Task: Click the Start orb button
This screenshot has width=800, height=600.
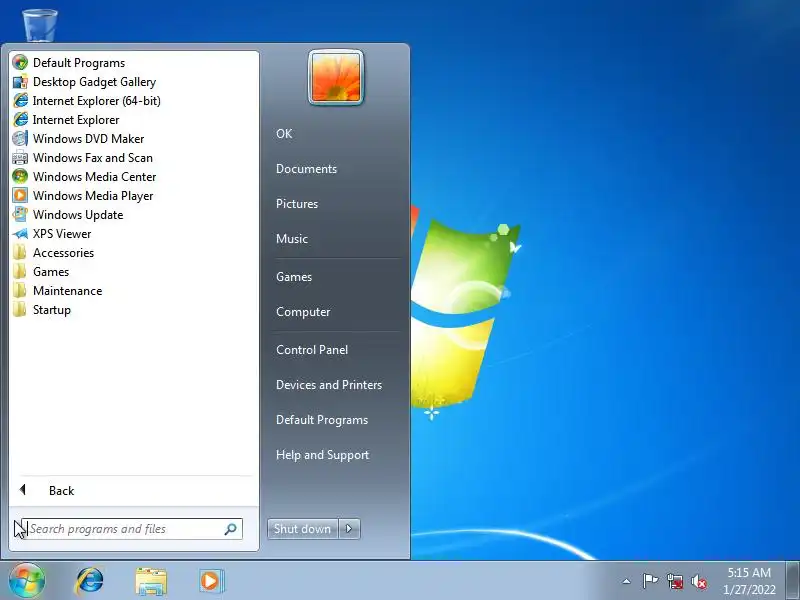Action: click(27, 580)
